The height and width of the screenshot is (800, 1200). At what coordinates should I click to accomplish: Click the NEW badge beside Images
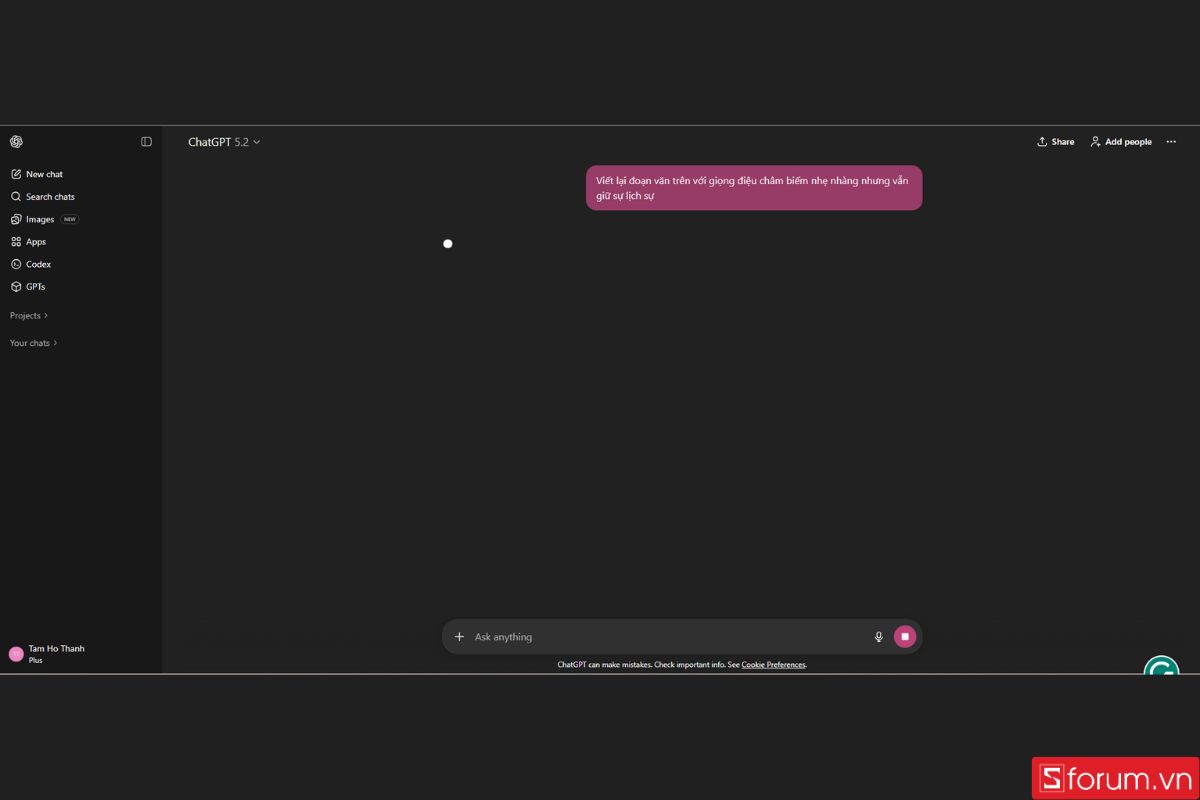tap(70, 219)
